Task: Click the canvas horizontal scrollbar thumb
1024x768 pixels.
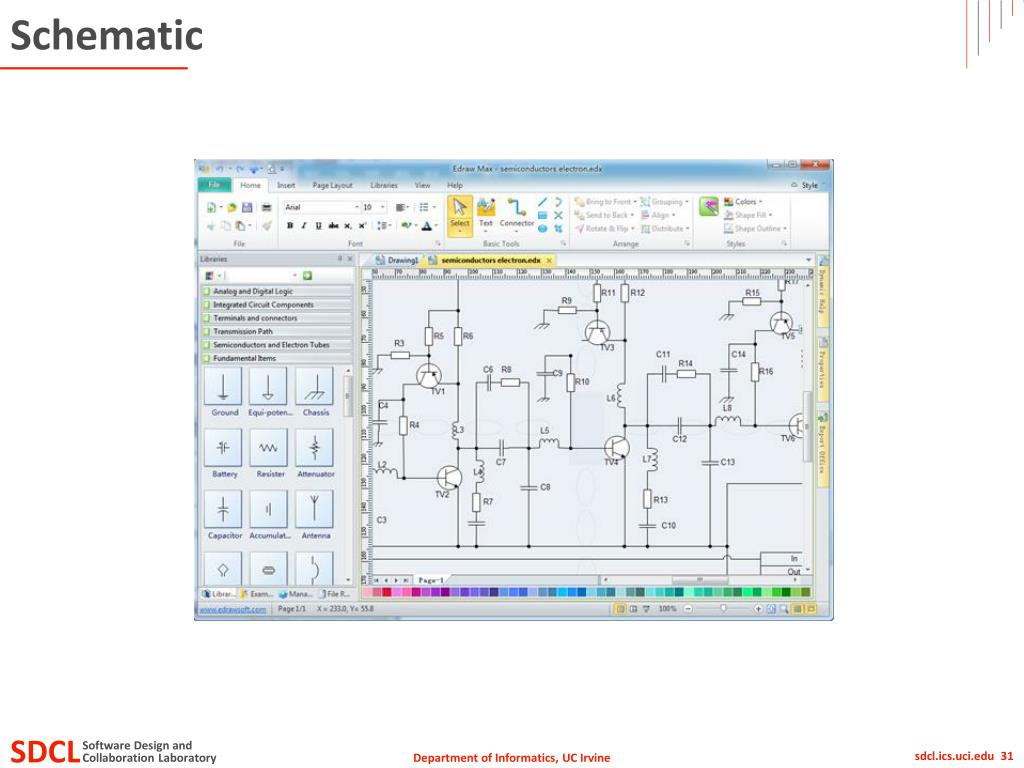Action: point(699,579)
